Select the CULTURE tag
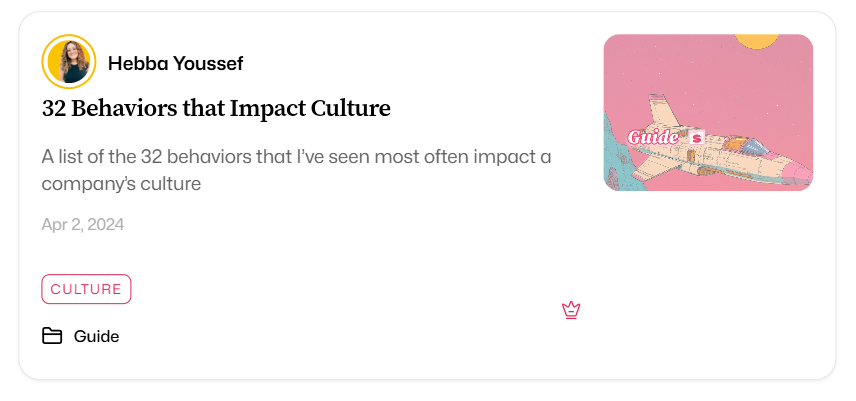Image resolution: width=856 pixels, height=401 pixels. tap(86, 289)
